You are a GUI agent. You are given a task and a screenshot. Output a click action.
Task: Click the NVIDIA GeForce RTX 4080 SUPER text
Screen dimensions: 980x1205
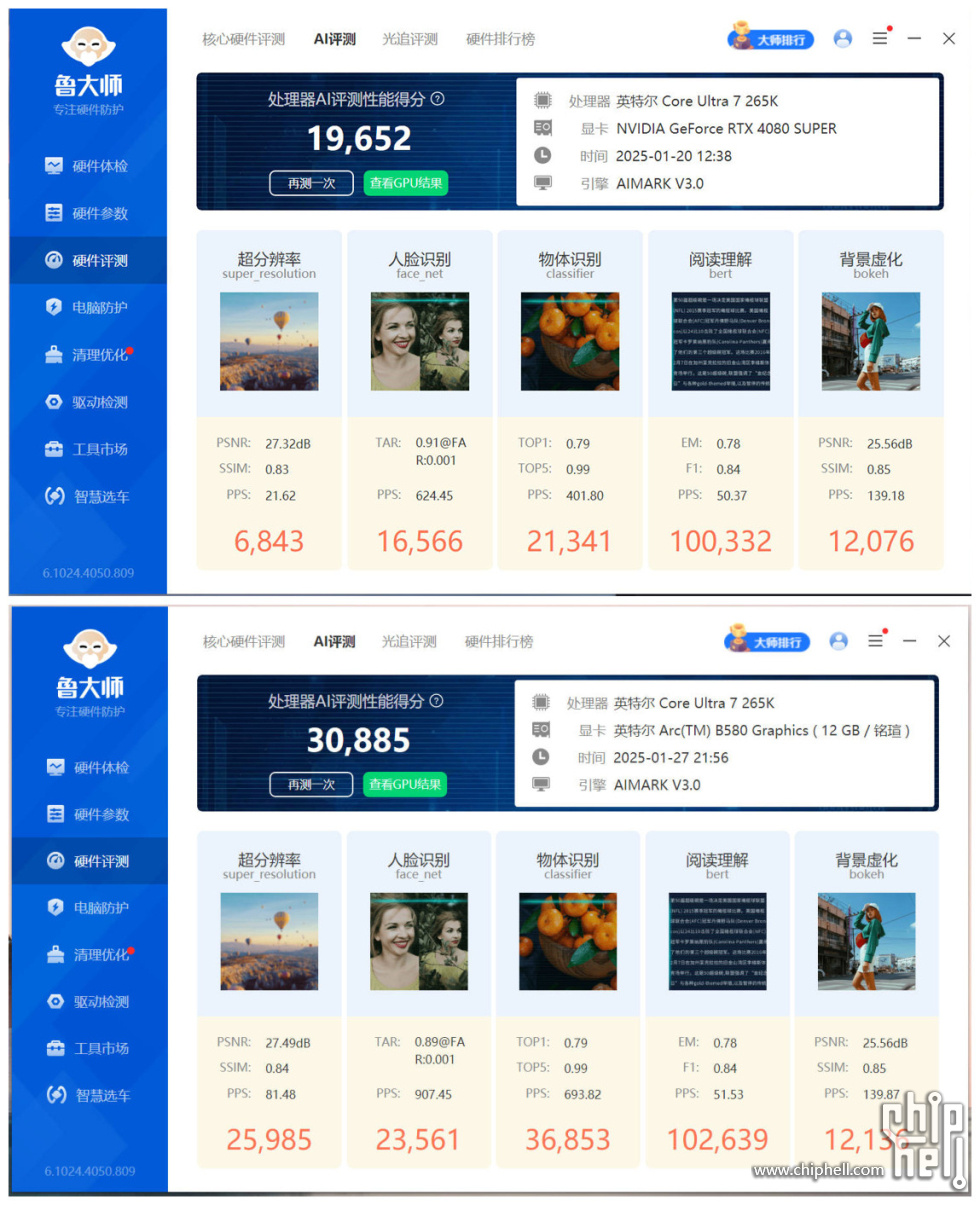coord(726,128)
